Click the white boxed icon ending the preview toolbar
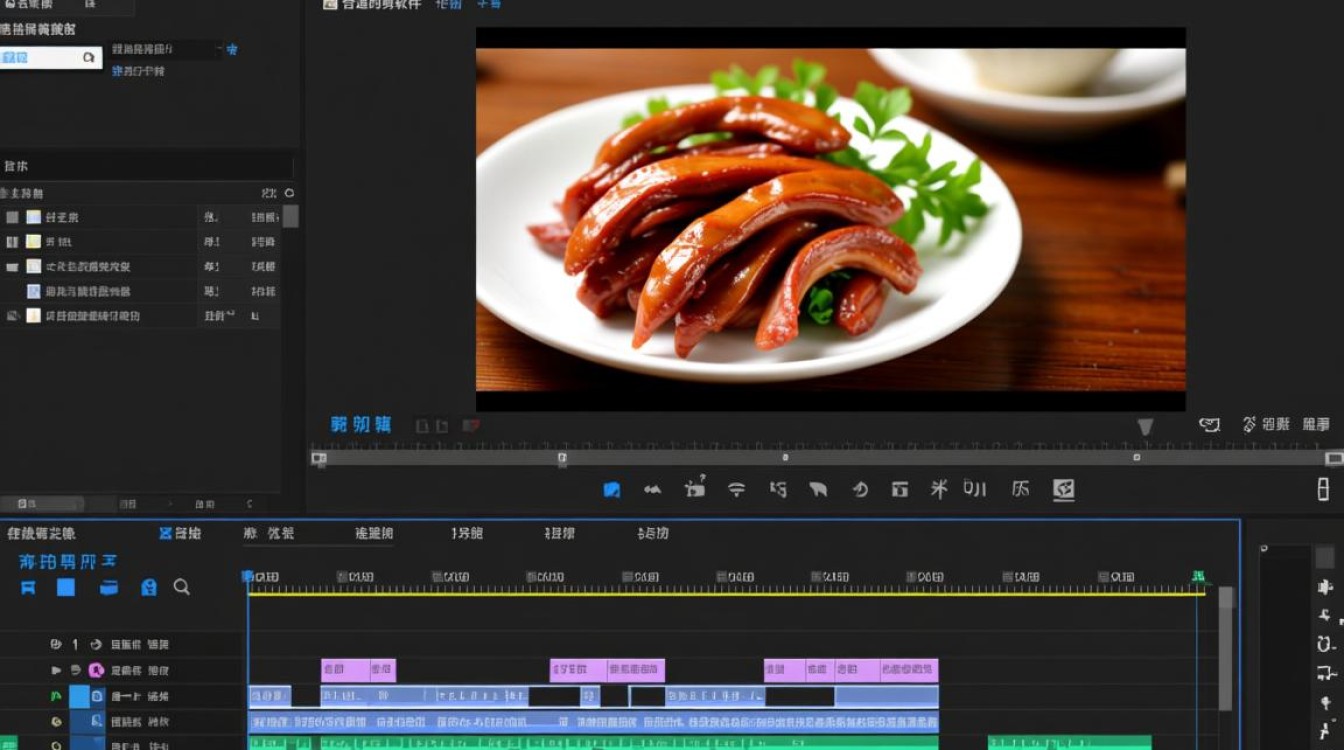 click(1063, 489)
